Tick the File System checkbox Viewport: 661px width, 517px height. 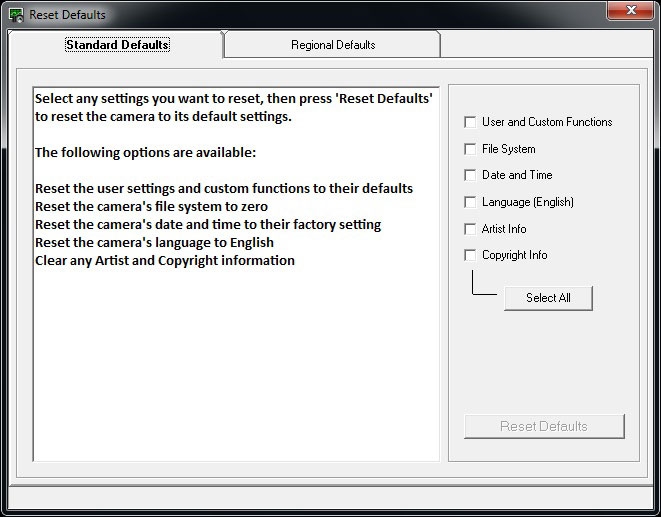click(470, 149)
